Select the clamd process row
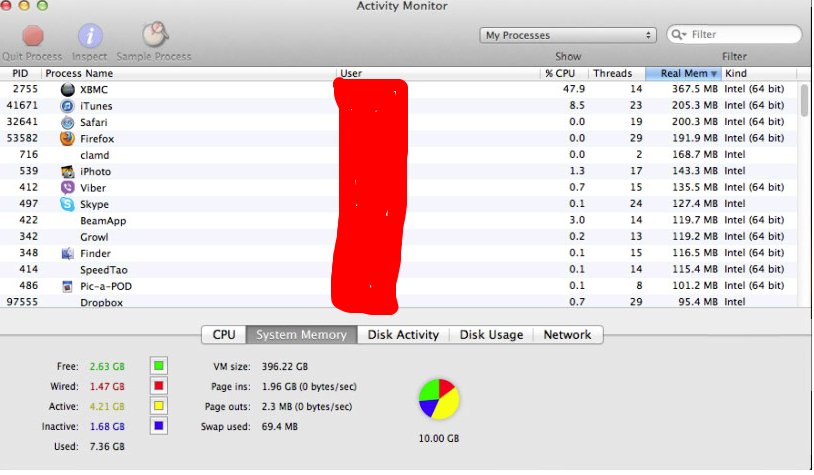Screen dimensions: 814x475 click(399, 155)
